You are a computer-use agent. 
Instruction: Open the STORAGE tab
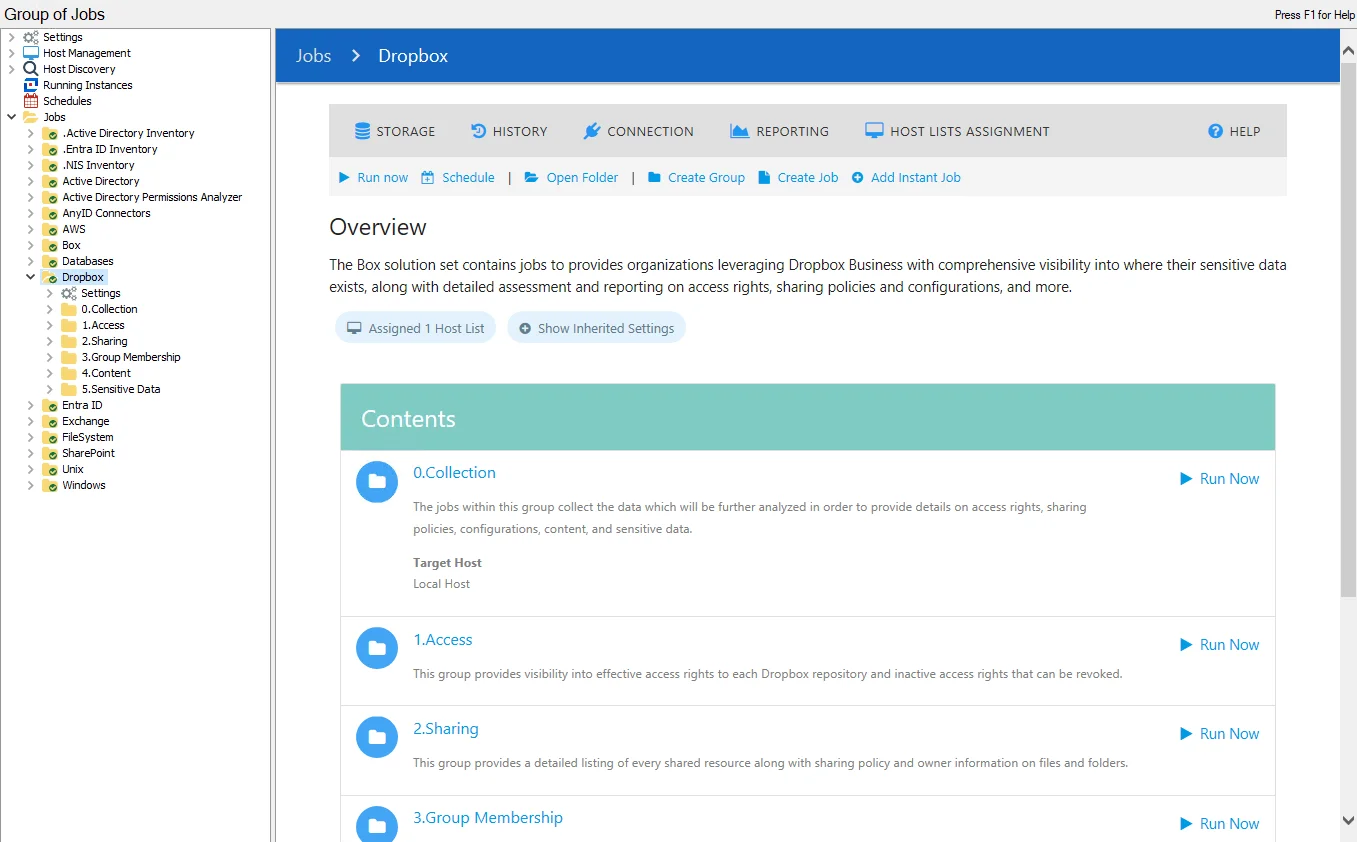tap(395, 131)
